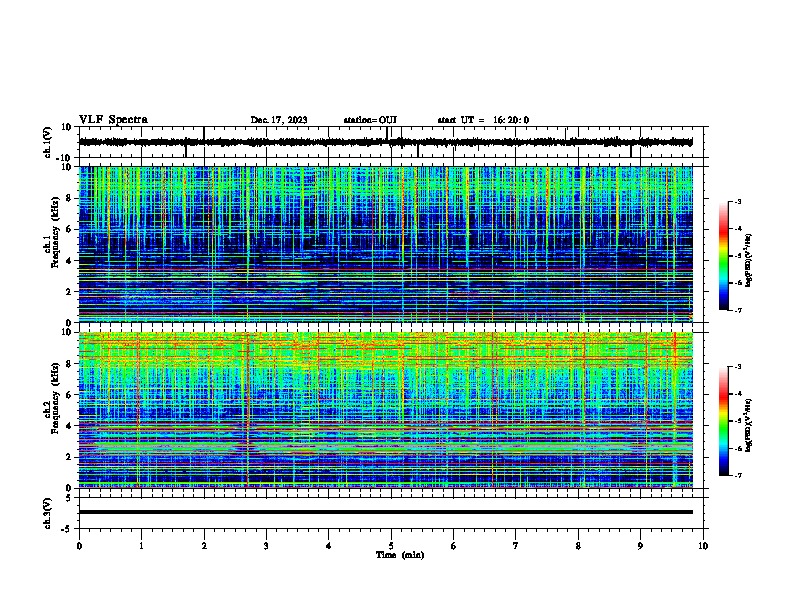Viewport: 792px width, 612px height.
Task: Click the time axis tick label "1"
Action: click(141, 546)
